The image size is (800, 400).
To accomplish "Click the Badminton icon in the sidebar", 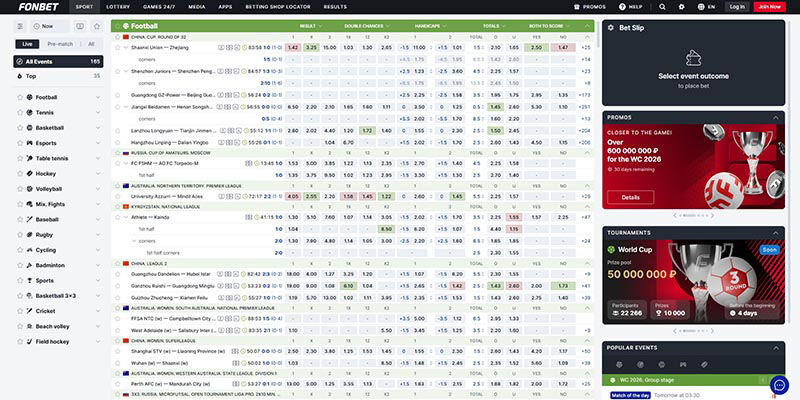I will pos(30,265).
